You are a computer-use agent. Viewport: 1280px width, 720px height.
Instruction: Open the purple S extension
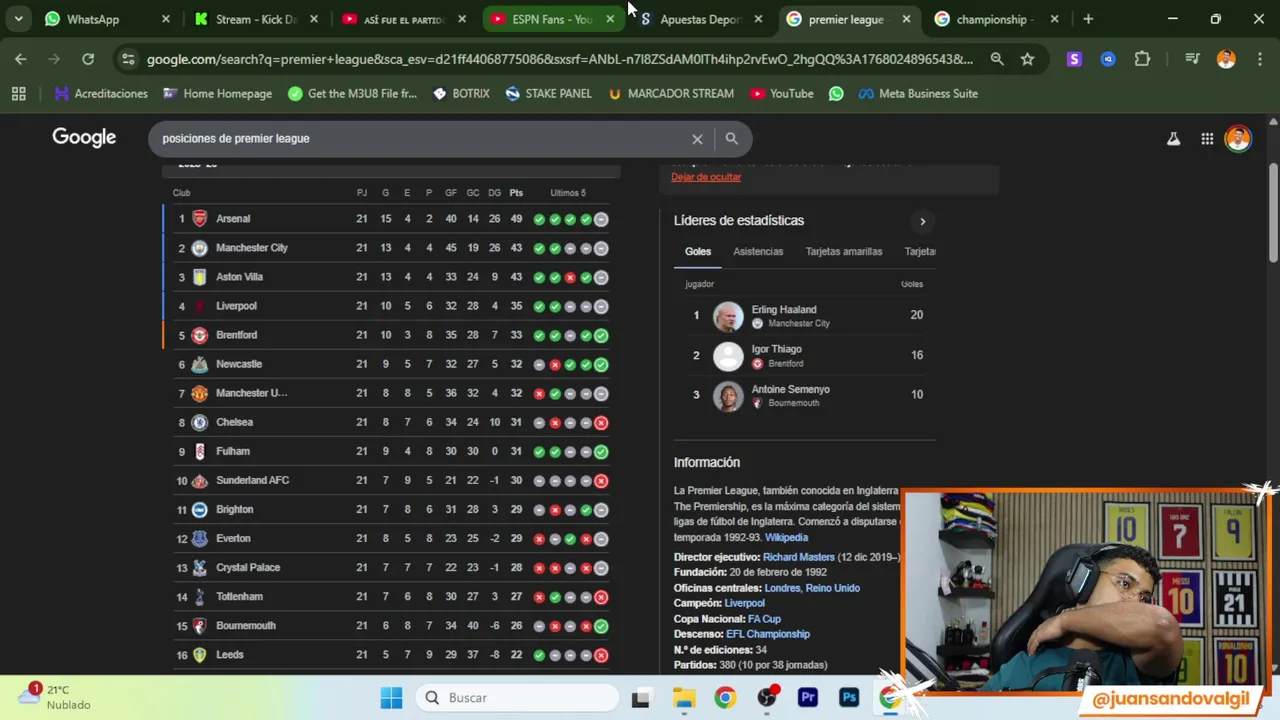click(1074, 59)
